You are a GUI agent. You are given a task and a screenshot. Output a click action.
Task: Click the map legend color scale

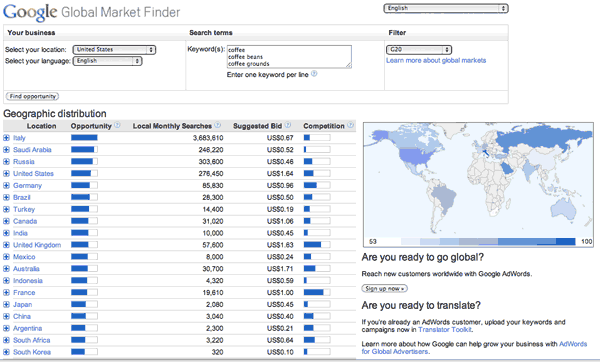coord(488,241)
